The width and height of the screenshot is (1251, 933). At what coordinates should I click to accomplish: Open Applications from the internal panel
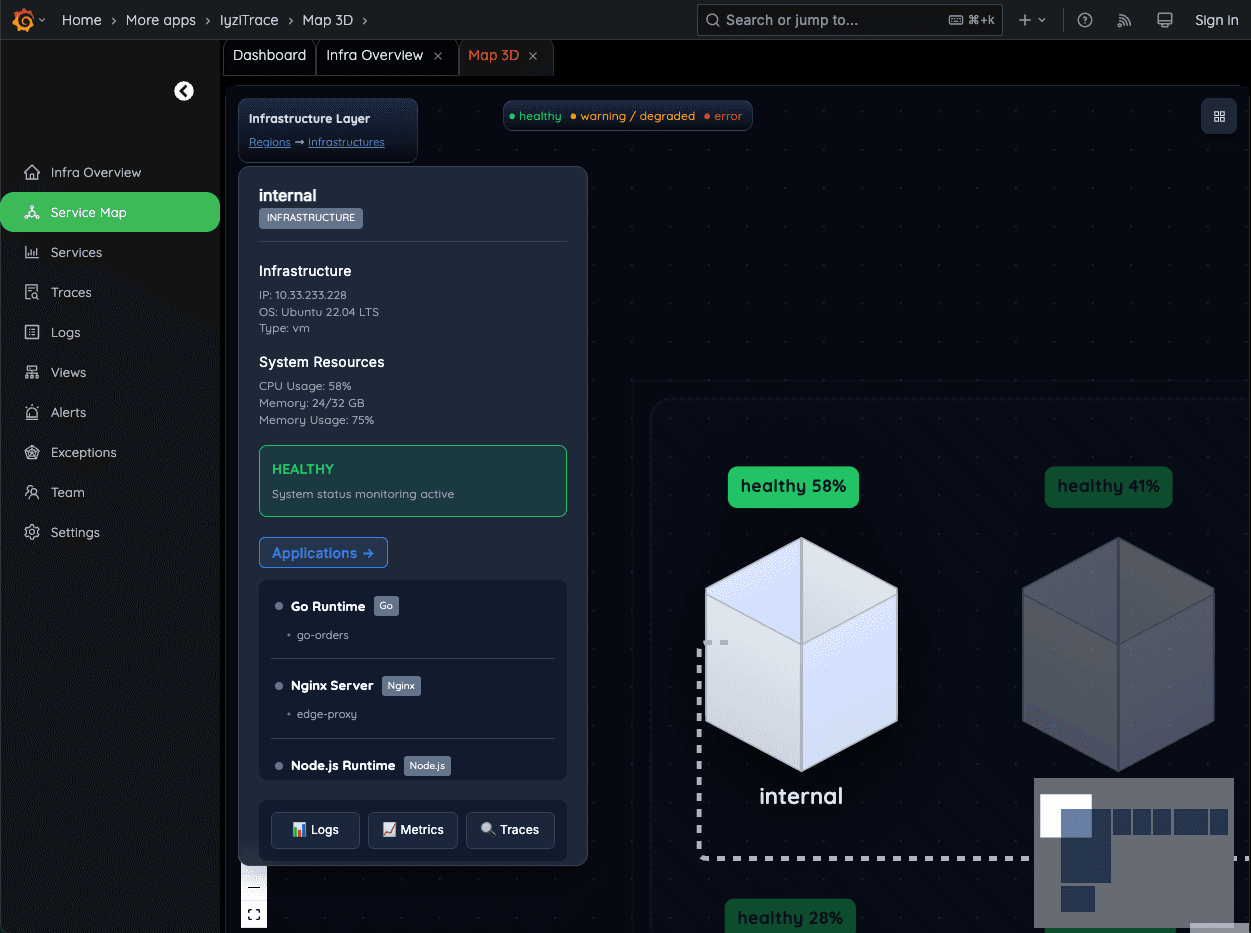pyautogui.click(x=323, y=552)
